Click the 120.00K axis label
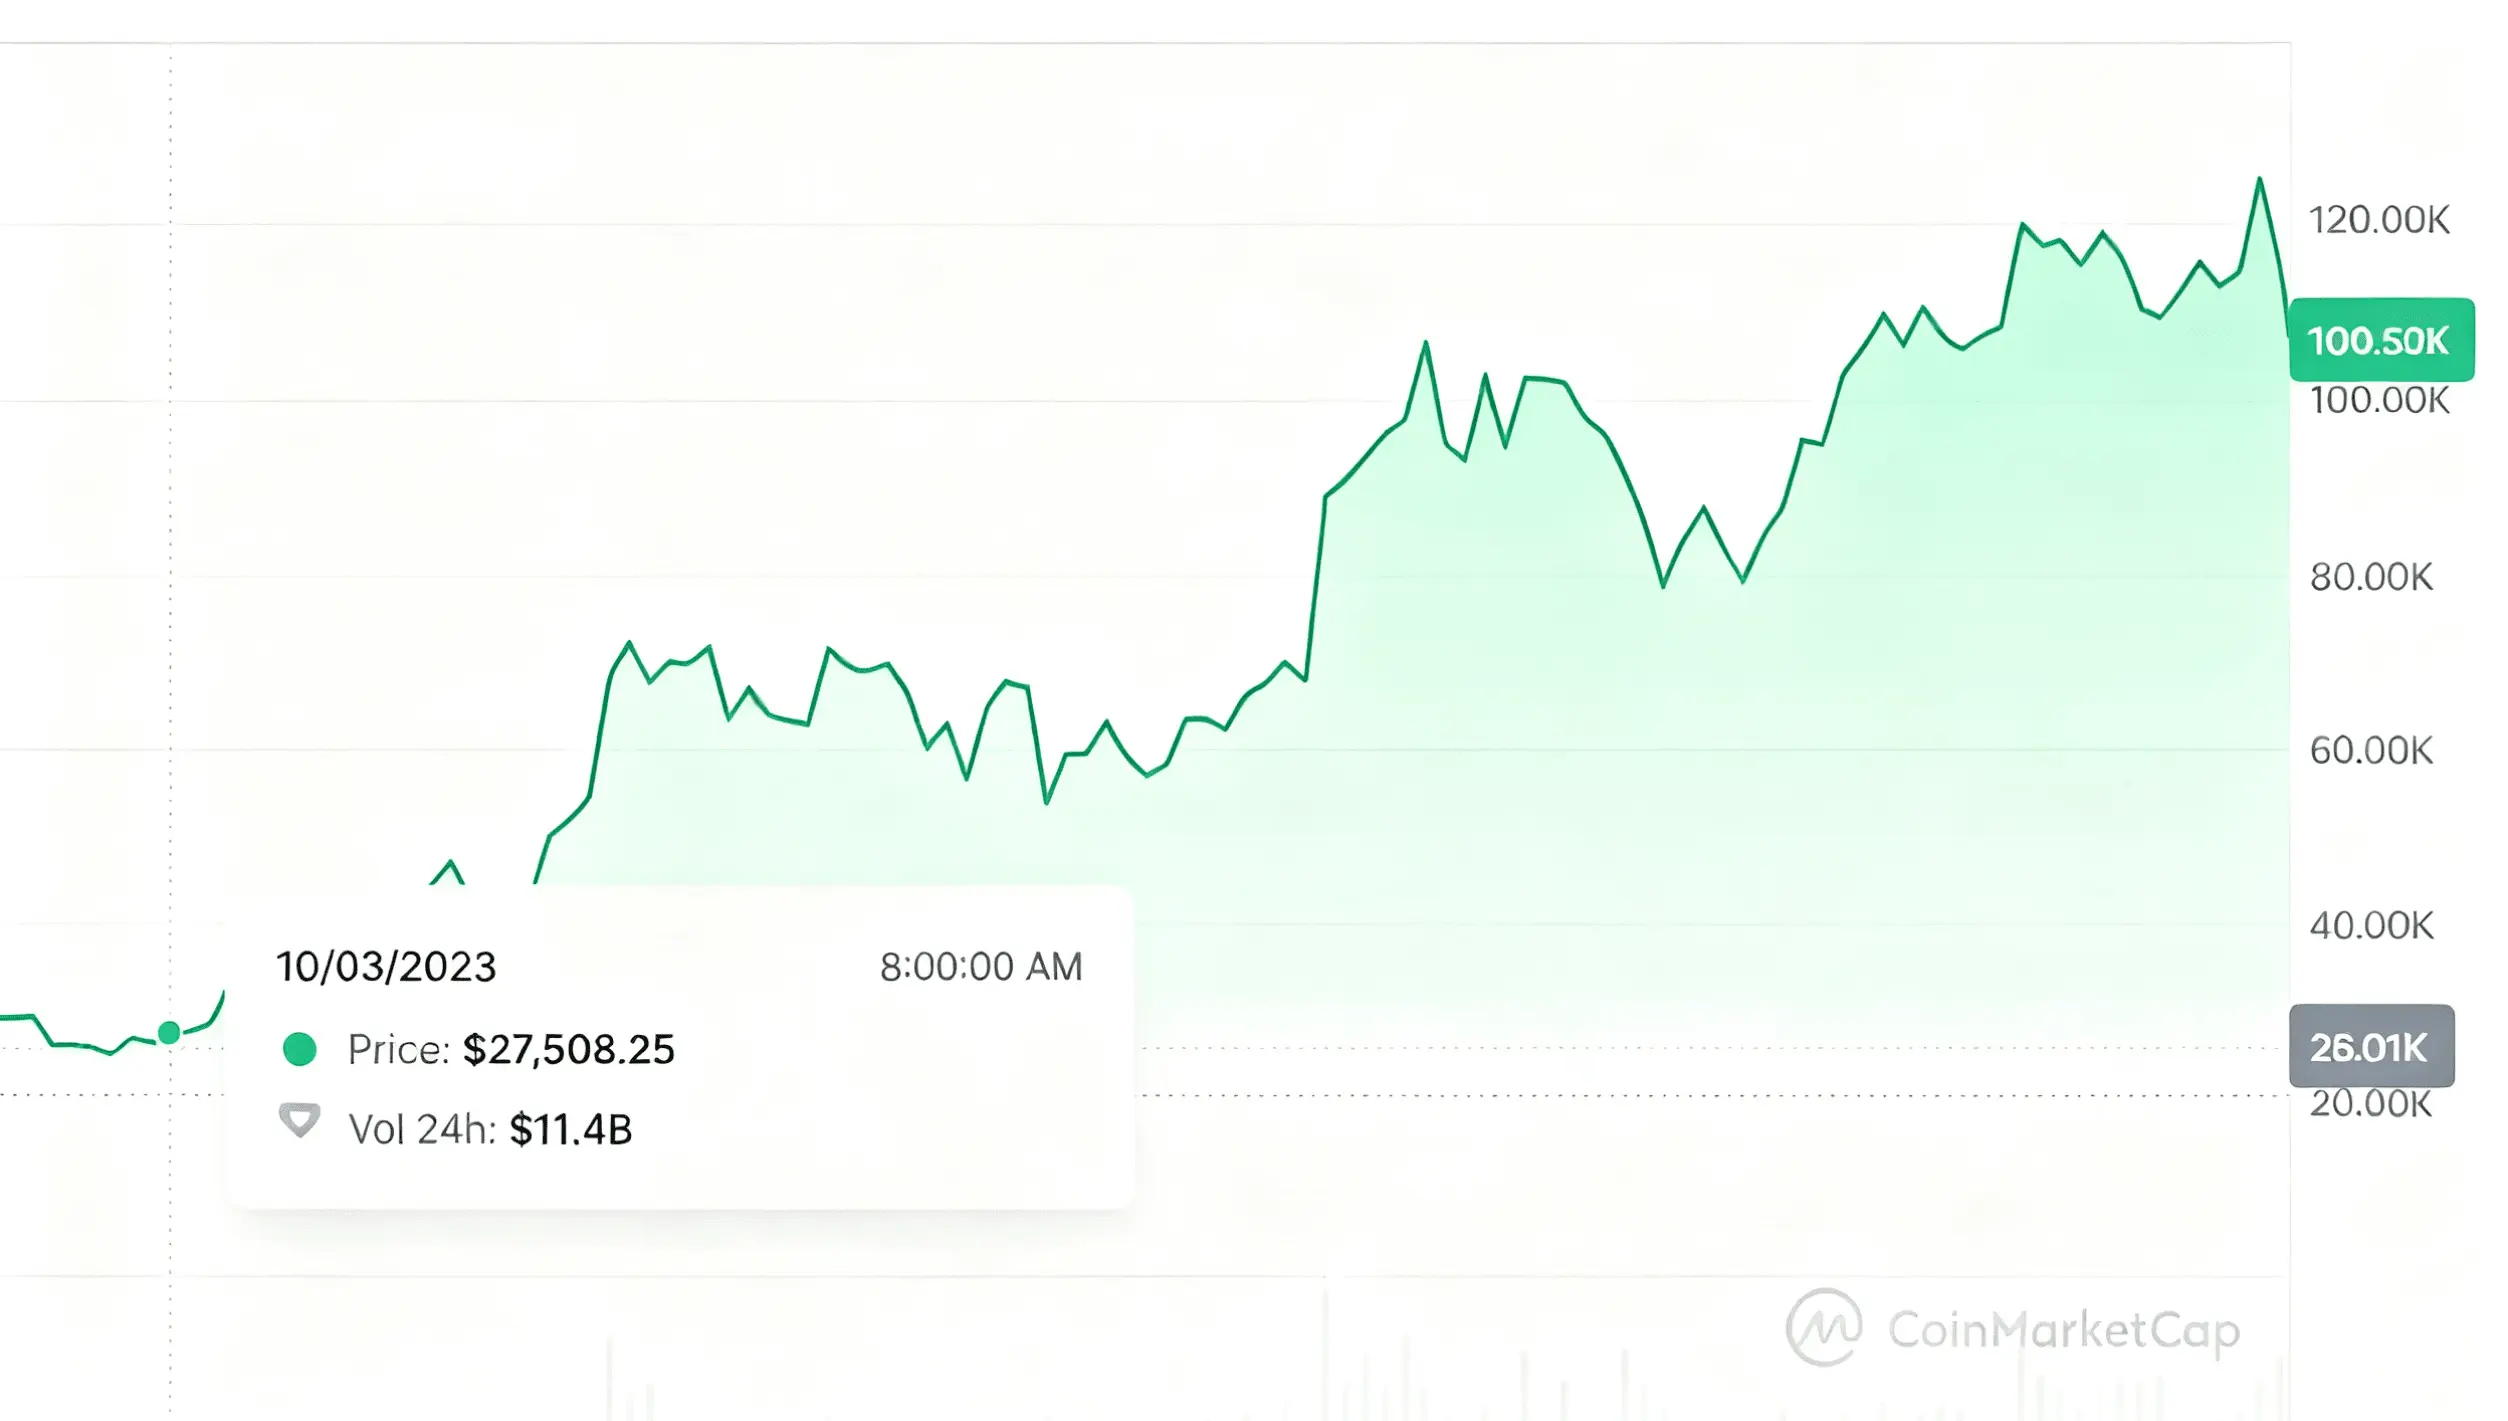Screen dimensions: 2508x1421 click(2379, 220)
